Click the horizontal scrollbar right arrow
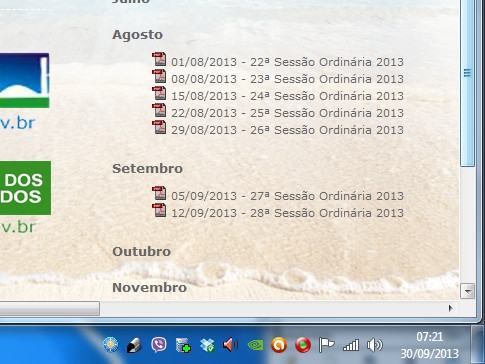Image resolution: width=485 pixels, height=364 pixels. [451, 308]
